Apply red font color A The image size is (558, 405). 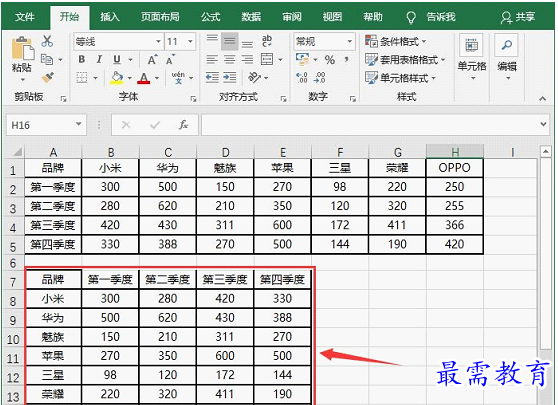[x=143, y=78]
